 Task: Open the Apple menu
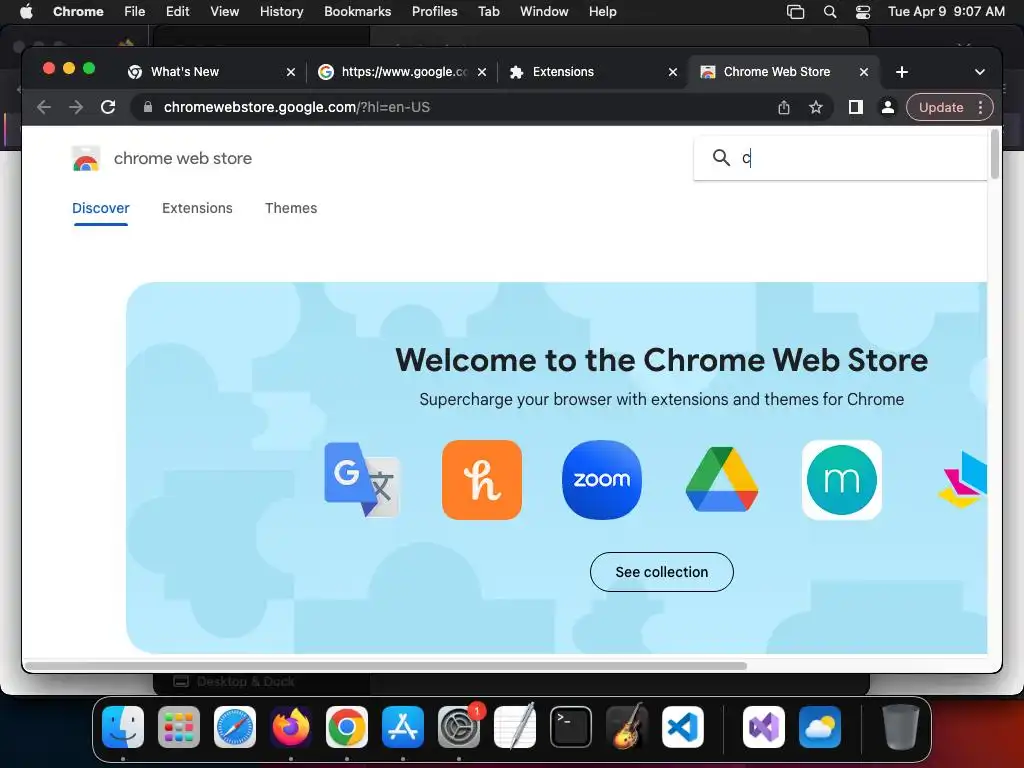[26, 11]
